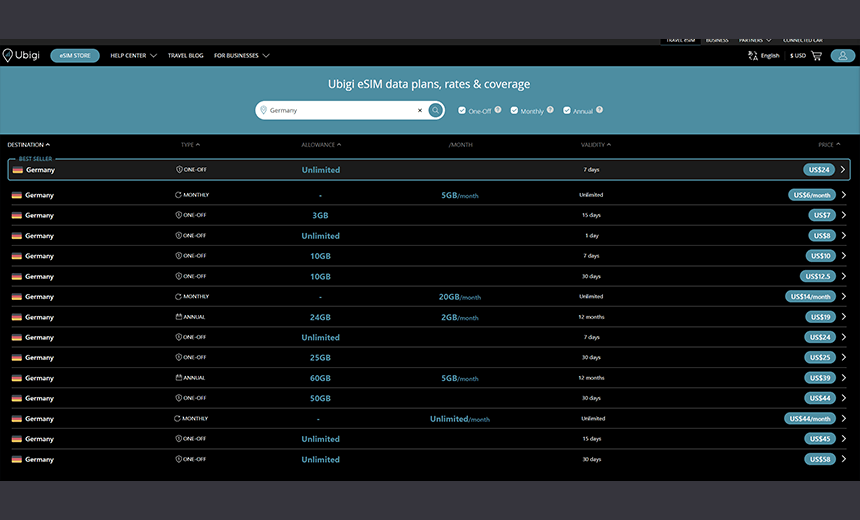Sort the table by Type
The image size is (860, 520).
click(x=190, y=145)
